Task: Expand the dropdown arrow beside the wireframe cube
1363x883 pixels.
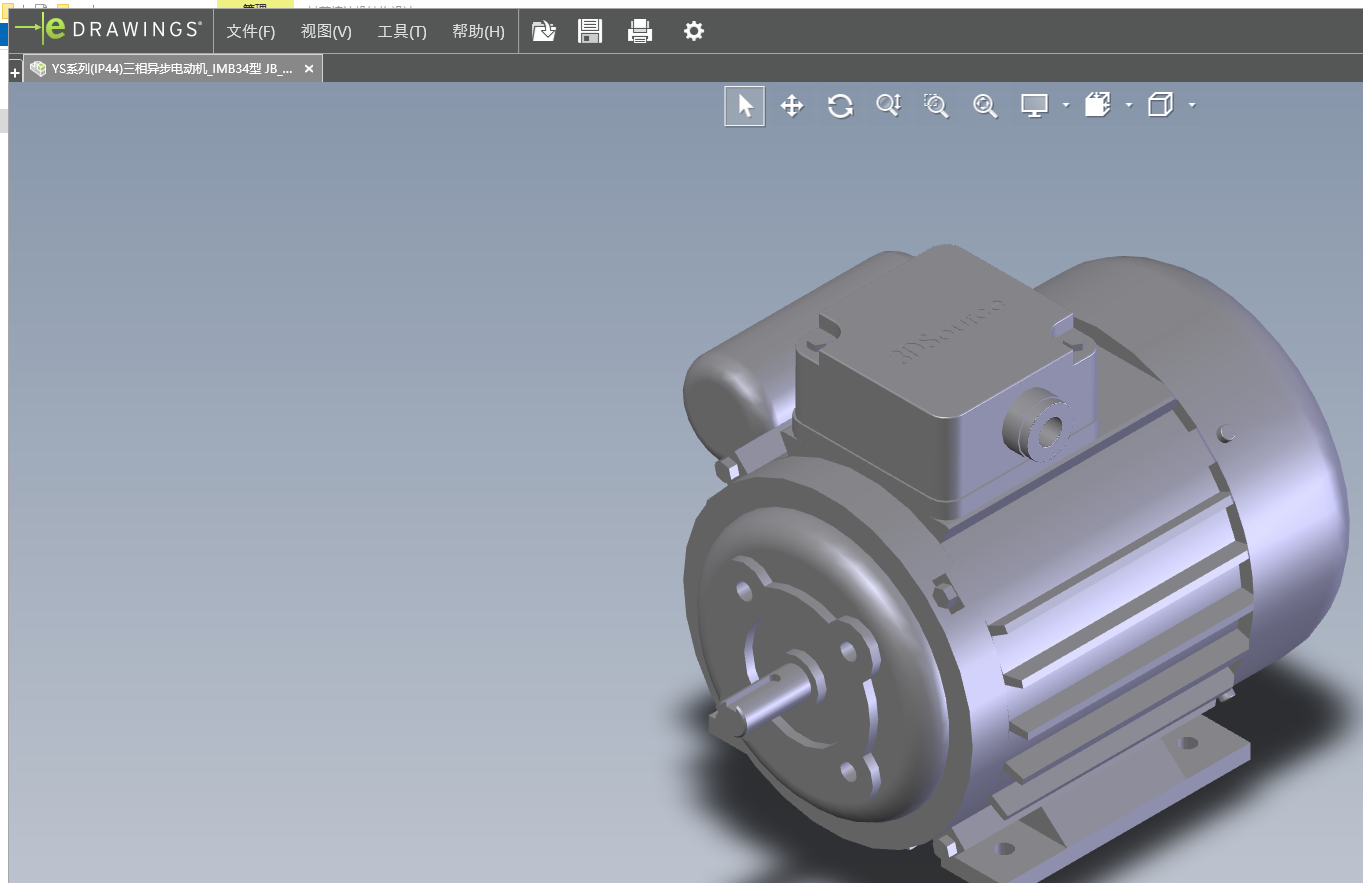Action: coord(1192,105)
